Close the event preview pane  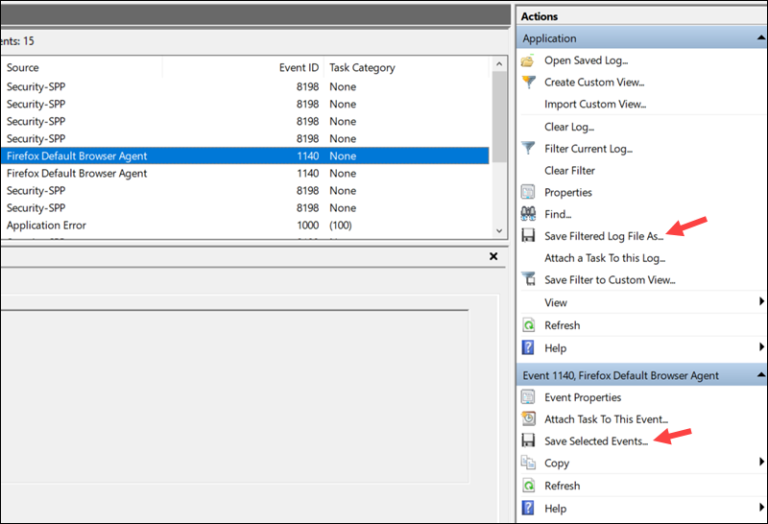click(494, 256)
